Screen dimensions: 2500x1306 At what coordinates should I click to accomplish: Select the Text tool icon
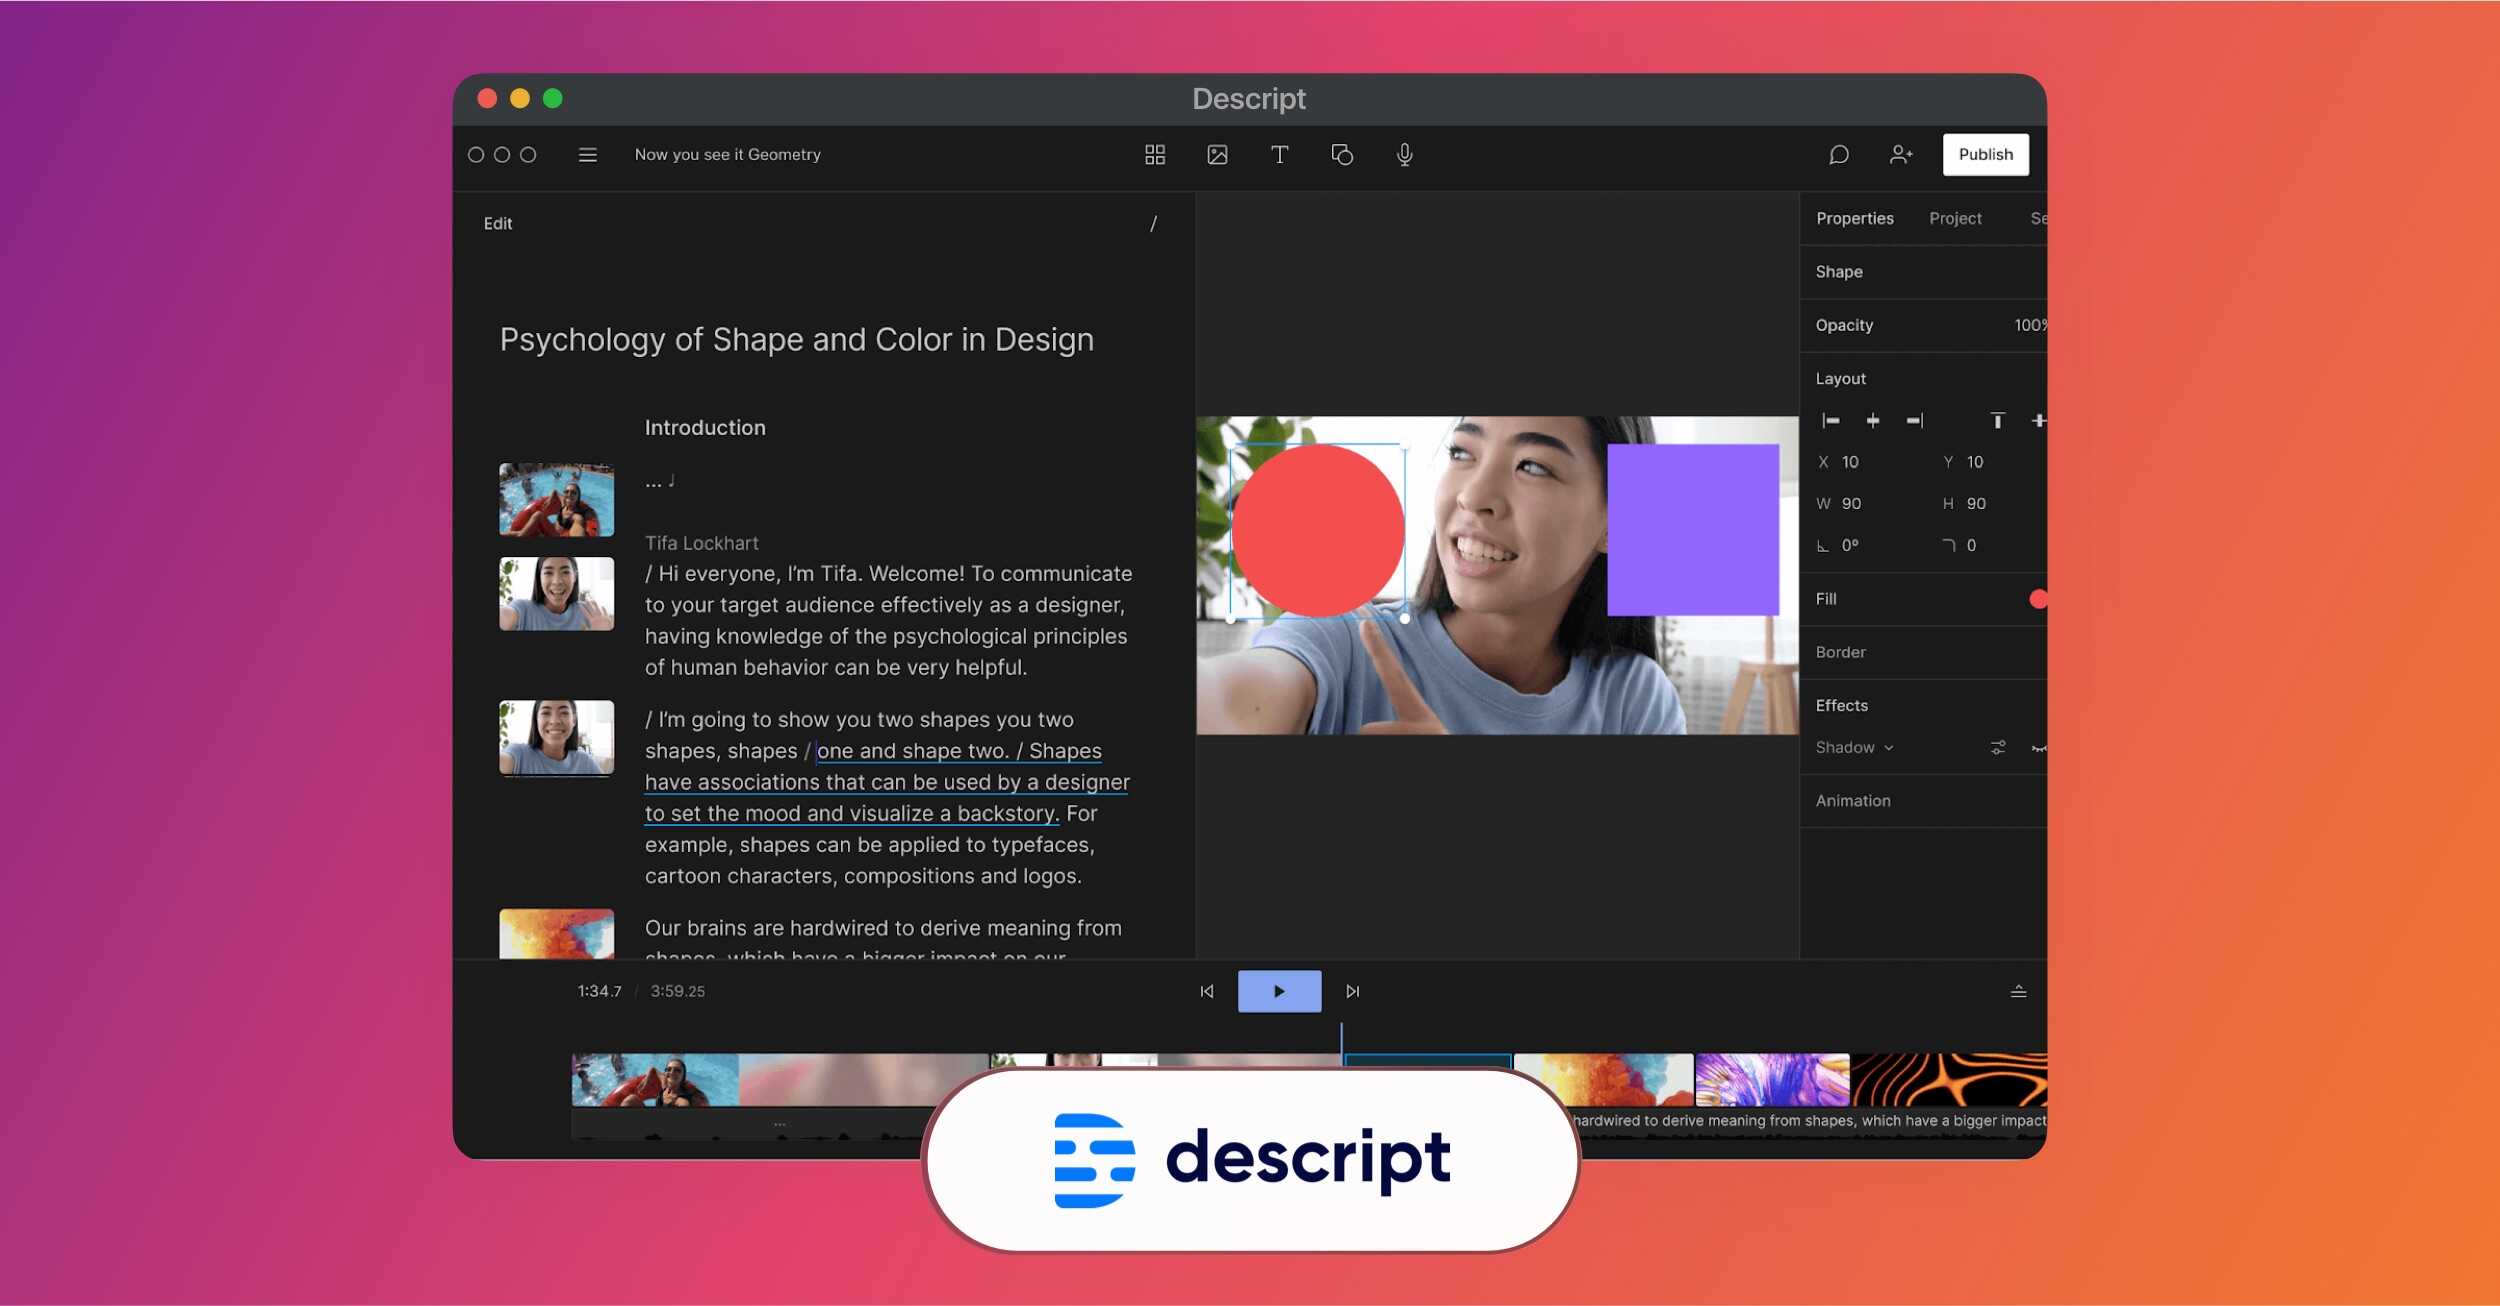click(x=1279, y=155)
